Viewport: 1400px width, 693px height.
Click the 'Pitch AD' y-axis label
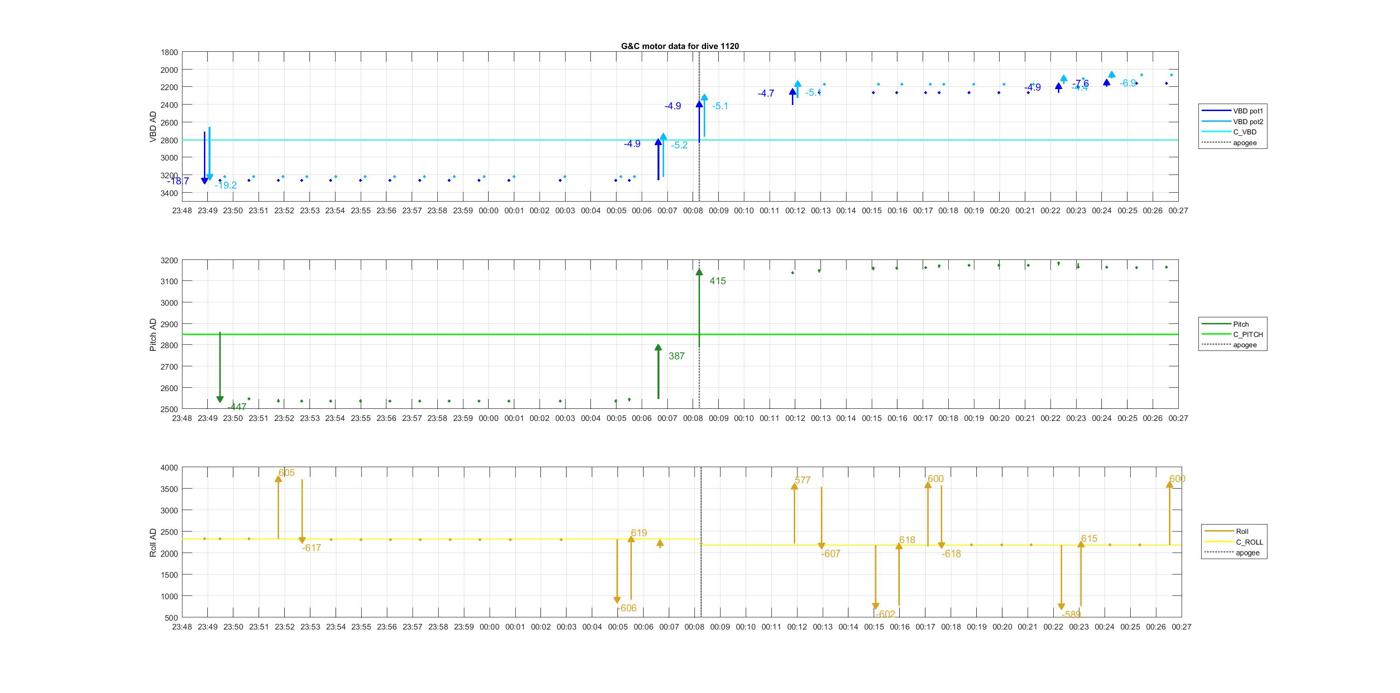153,335
